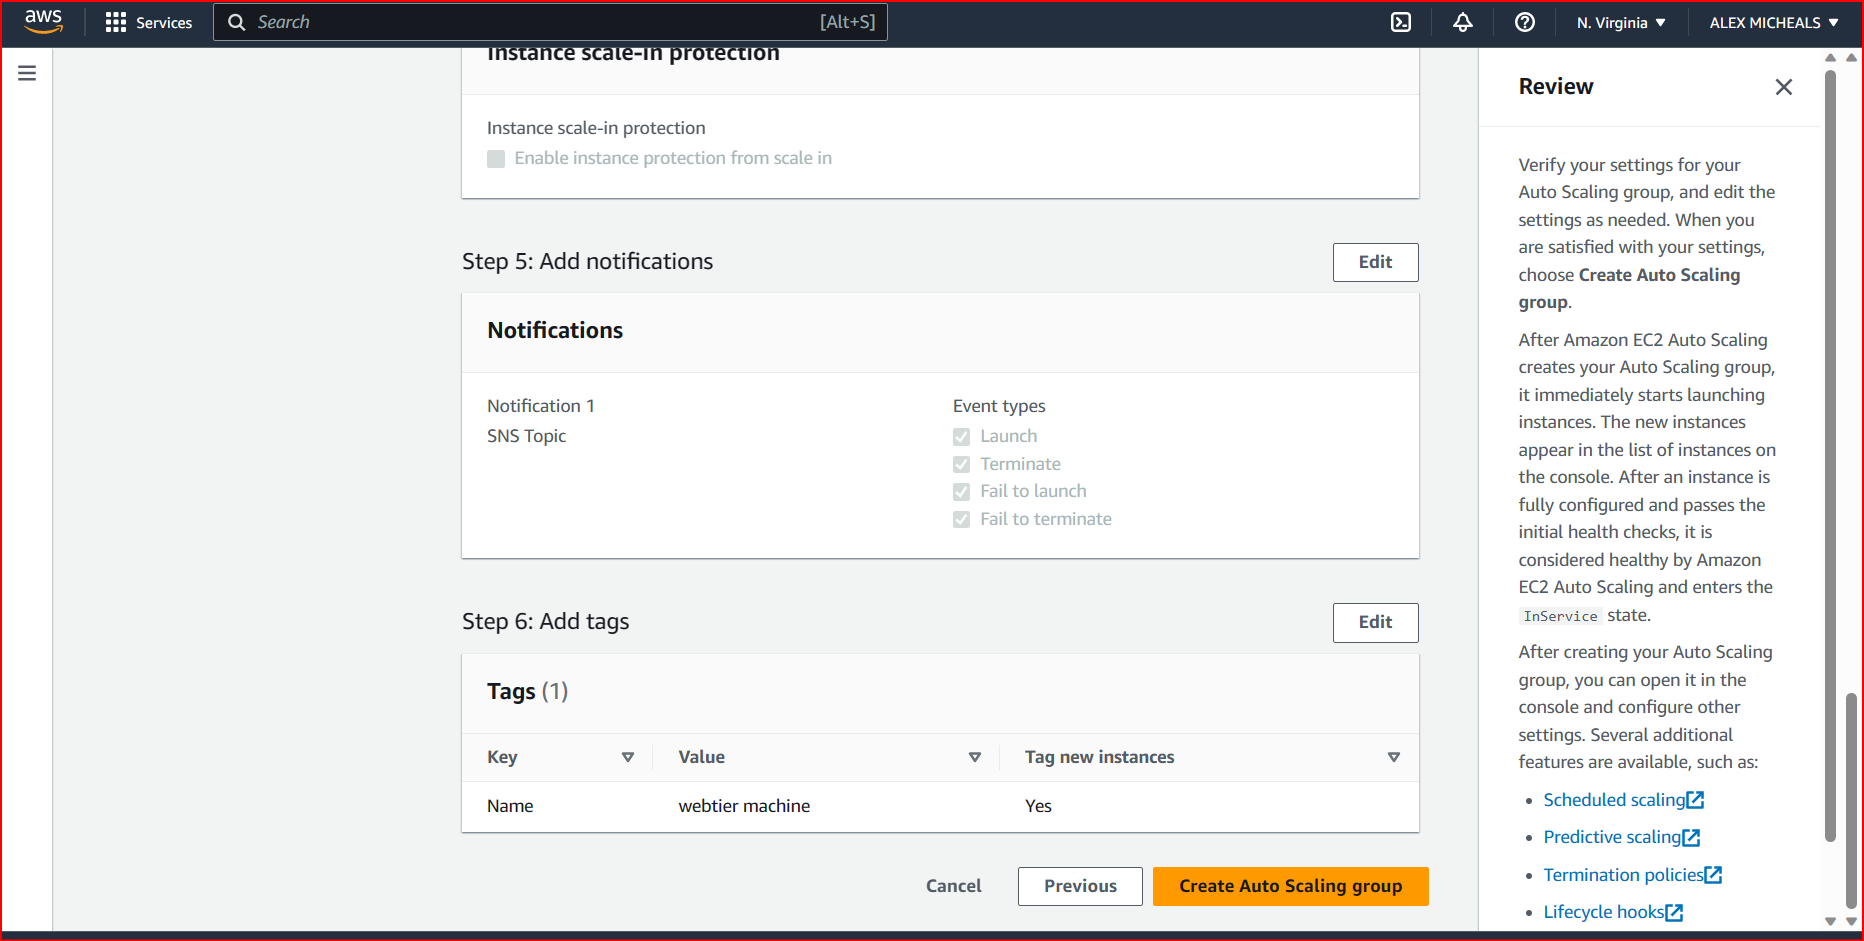Open the left navigation hamburger menu
1864x941 pixels.
click(26, 72)
